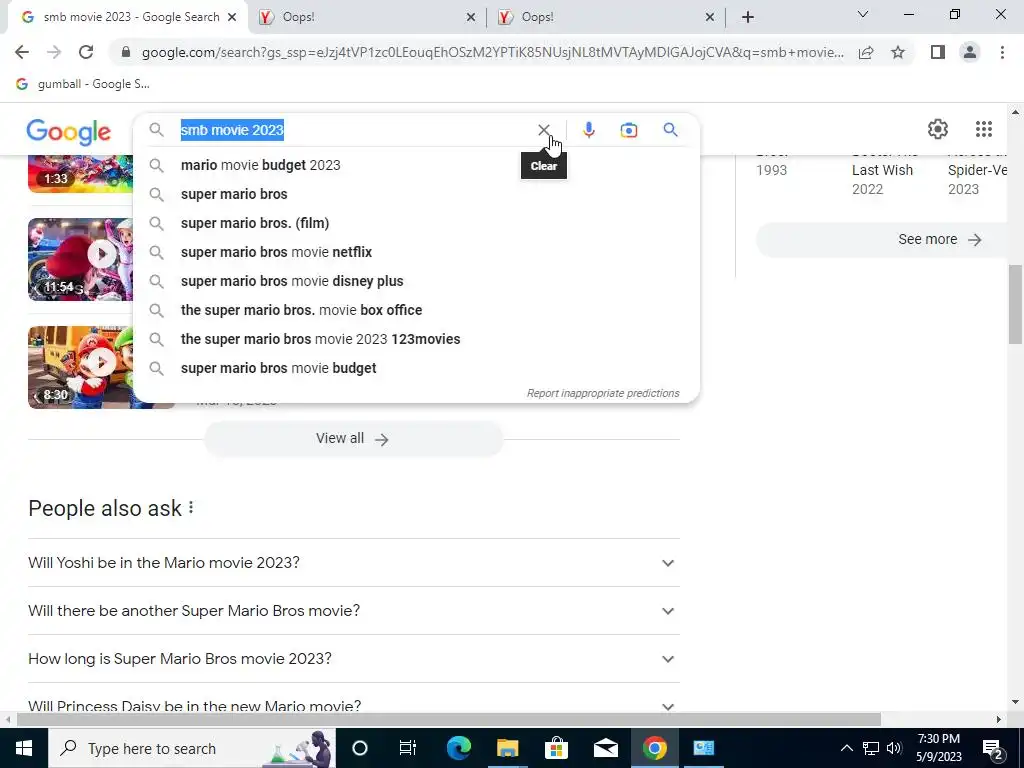Open Mail app from taskbar
1024x768 pixels.
point(605,748)
